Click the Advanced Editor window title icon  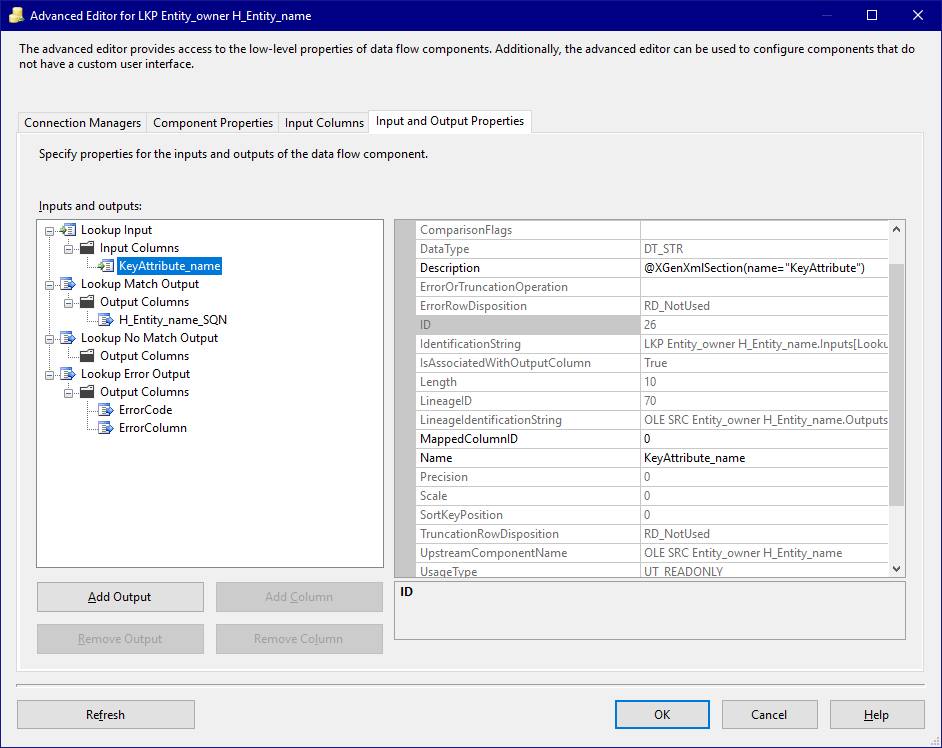tap(16, 16)
